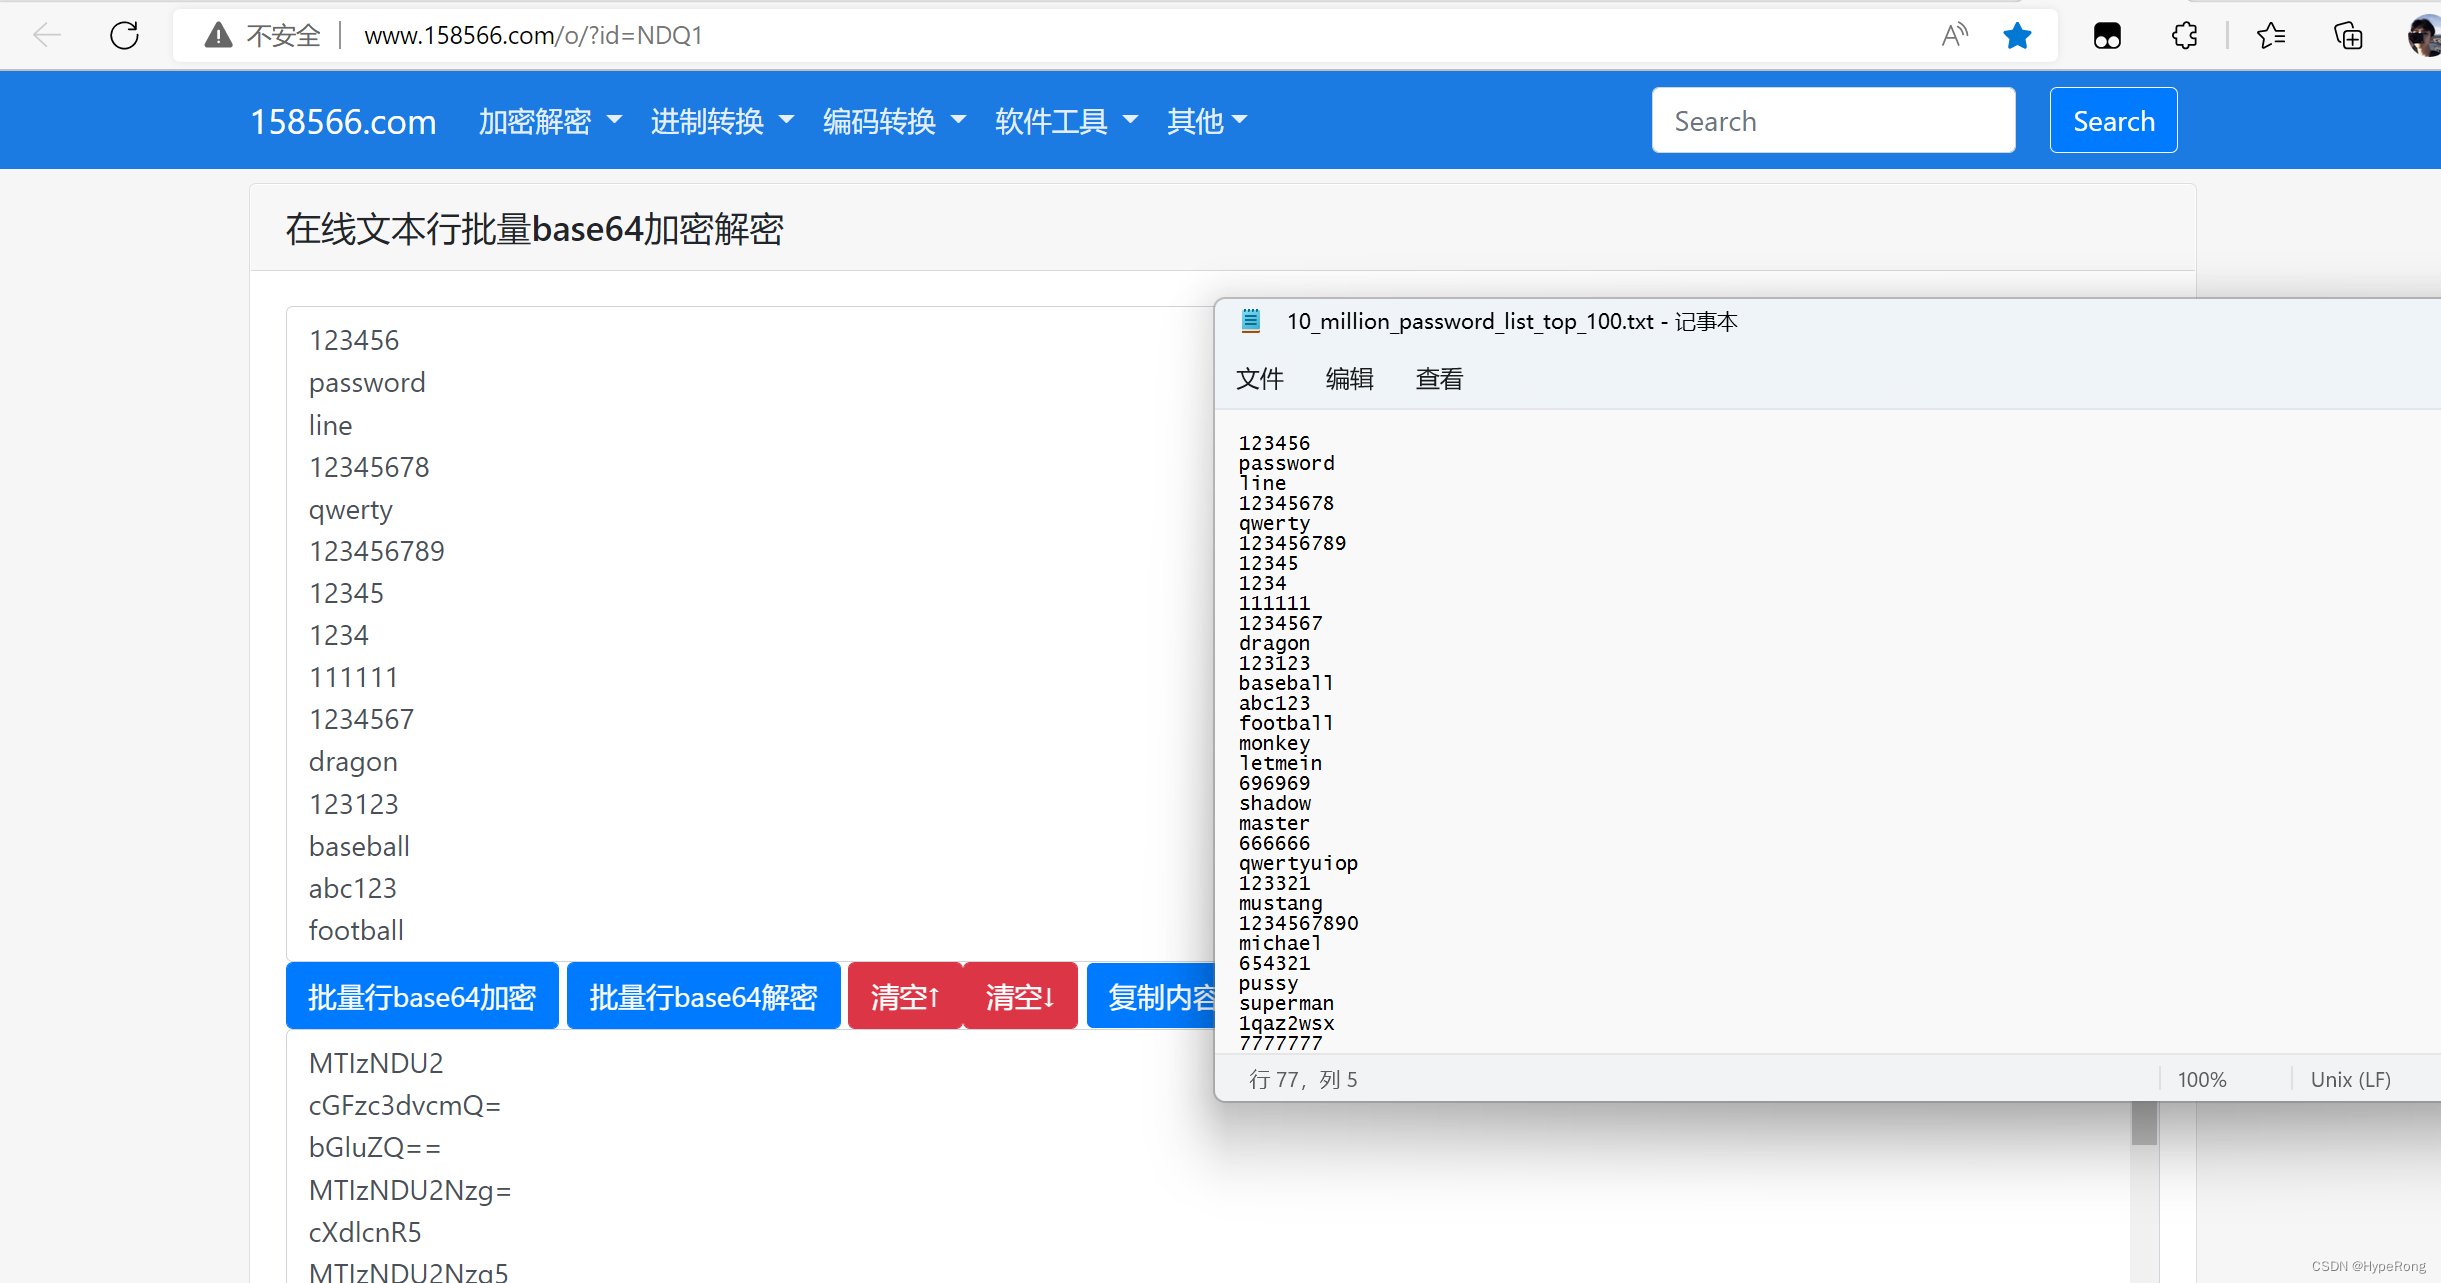Open the collections icon
The width and height of the screenshot is (2441, 1283).
[2348, 36]
